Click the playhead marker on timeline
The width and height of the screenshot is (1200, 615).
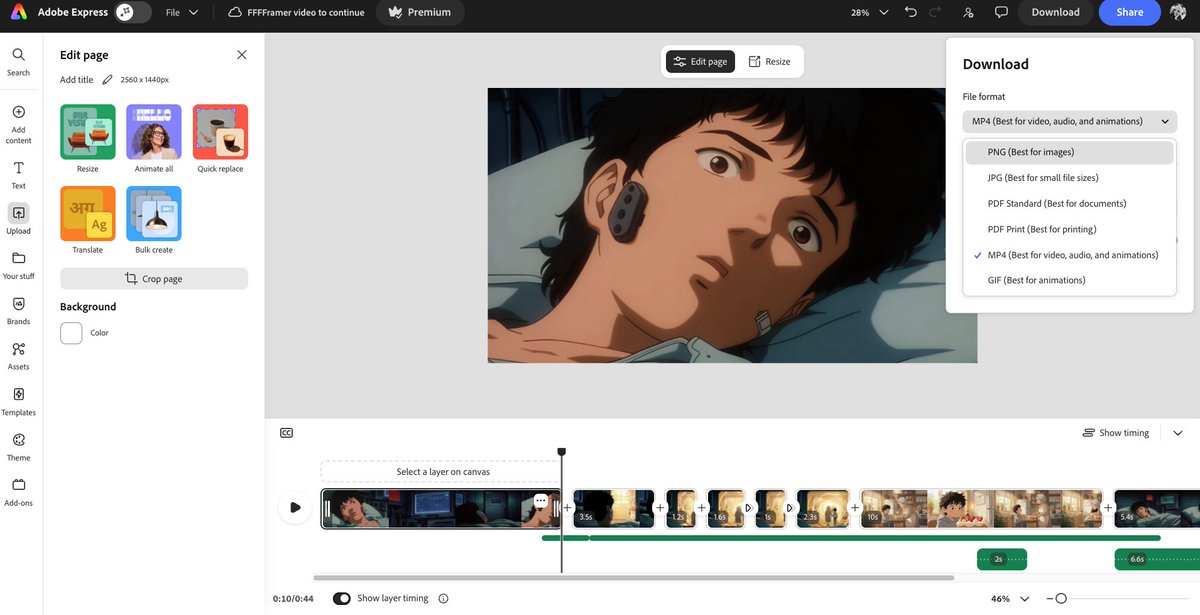[562, 453]
